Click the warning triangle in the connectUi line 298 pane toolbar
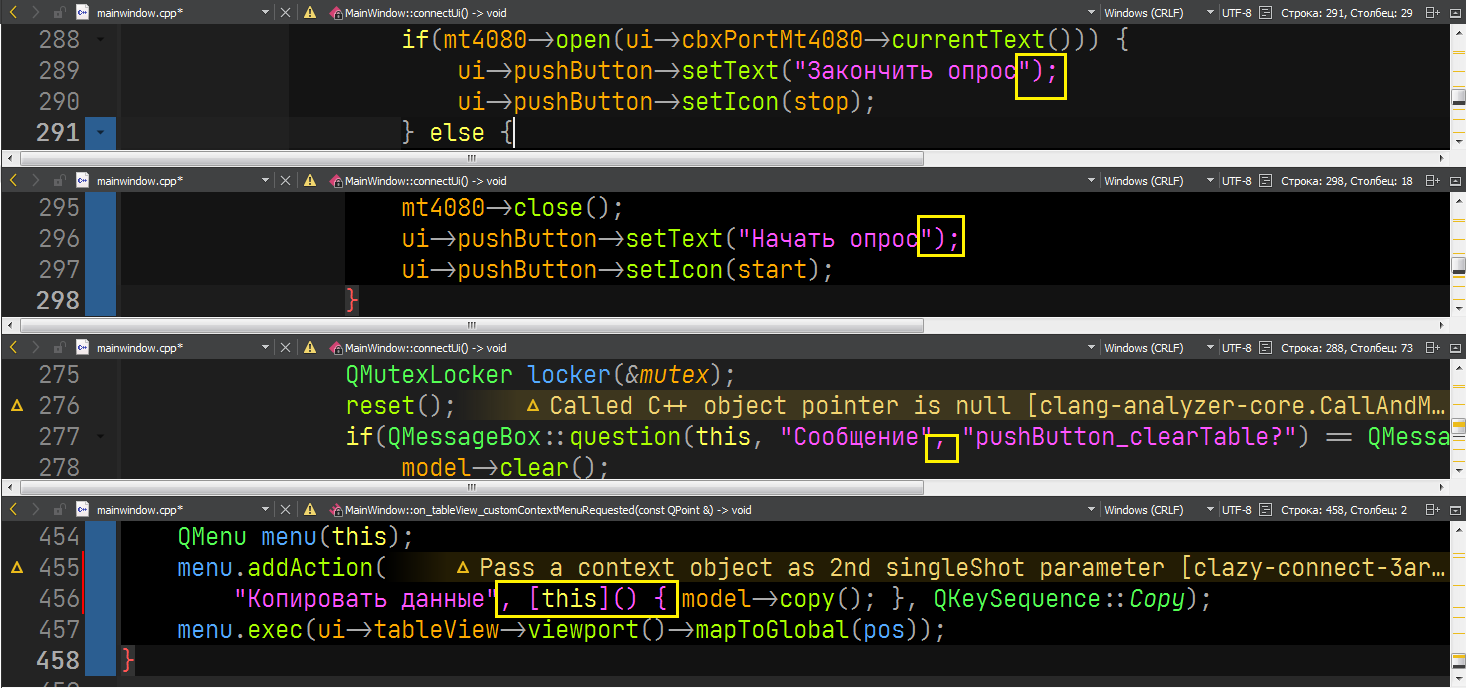This screenshot has height=688, width=1466. 310,181
